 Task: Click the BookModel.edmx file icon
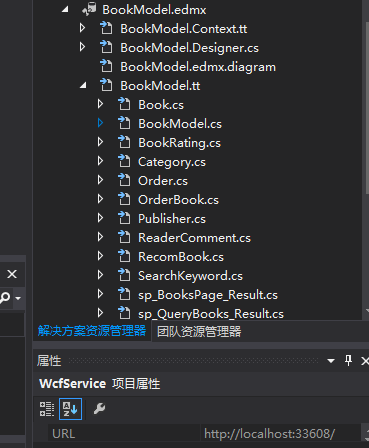89,9
